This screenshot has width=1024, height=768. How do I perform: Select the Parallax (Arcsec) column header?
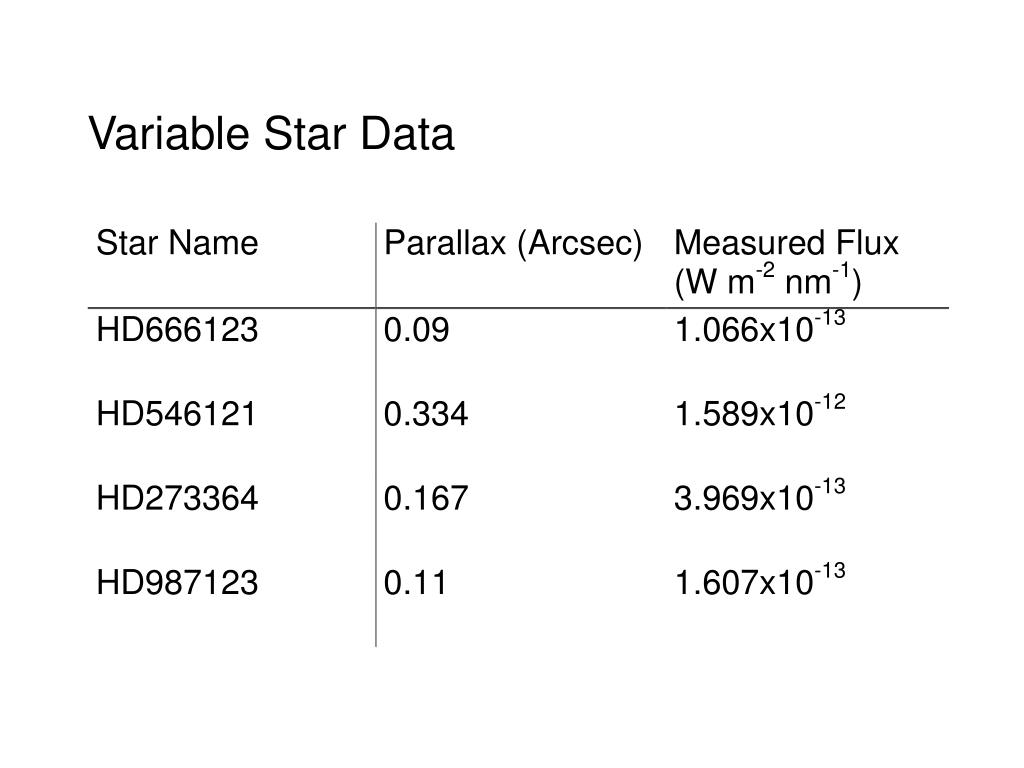tap(513, 244)
